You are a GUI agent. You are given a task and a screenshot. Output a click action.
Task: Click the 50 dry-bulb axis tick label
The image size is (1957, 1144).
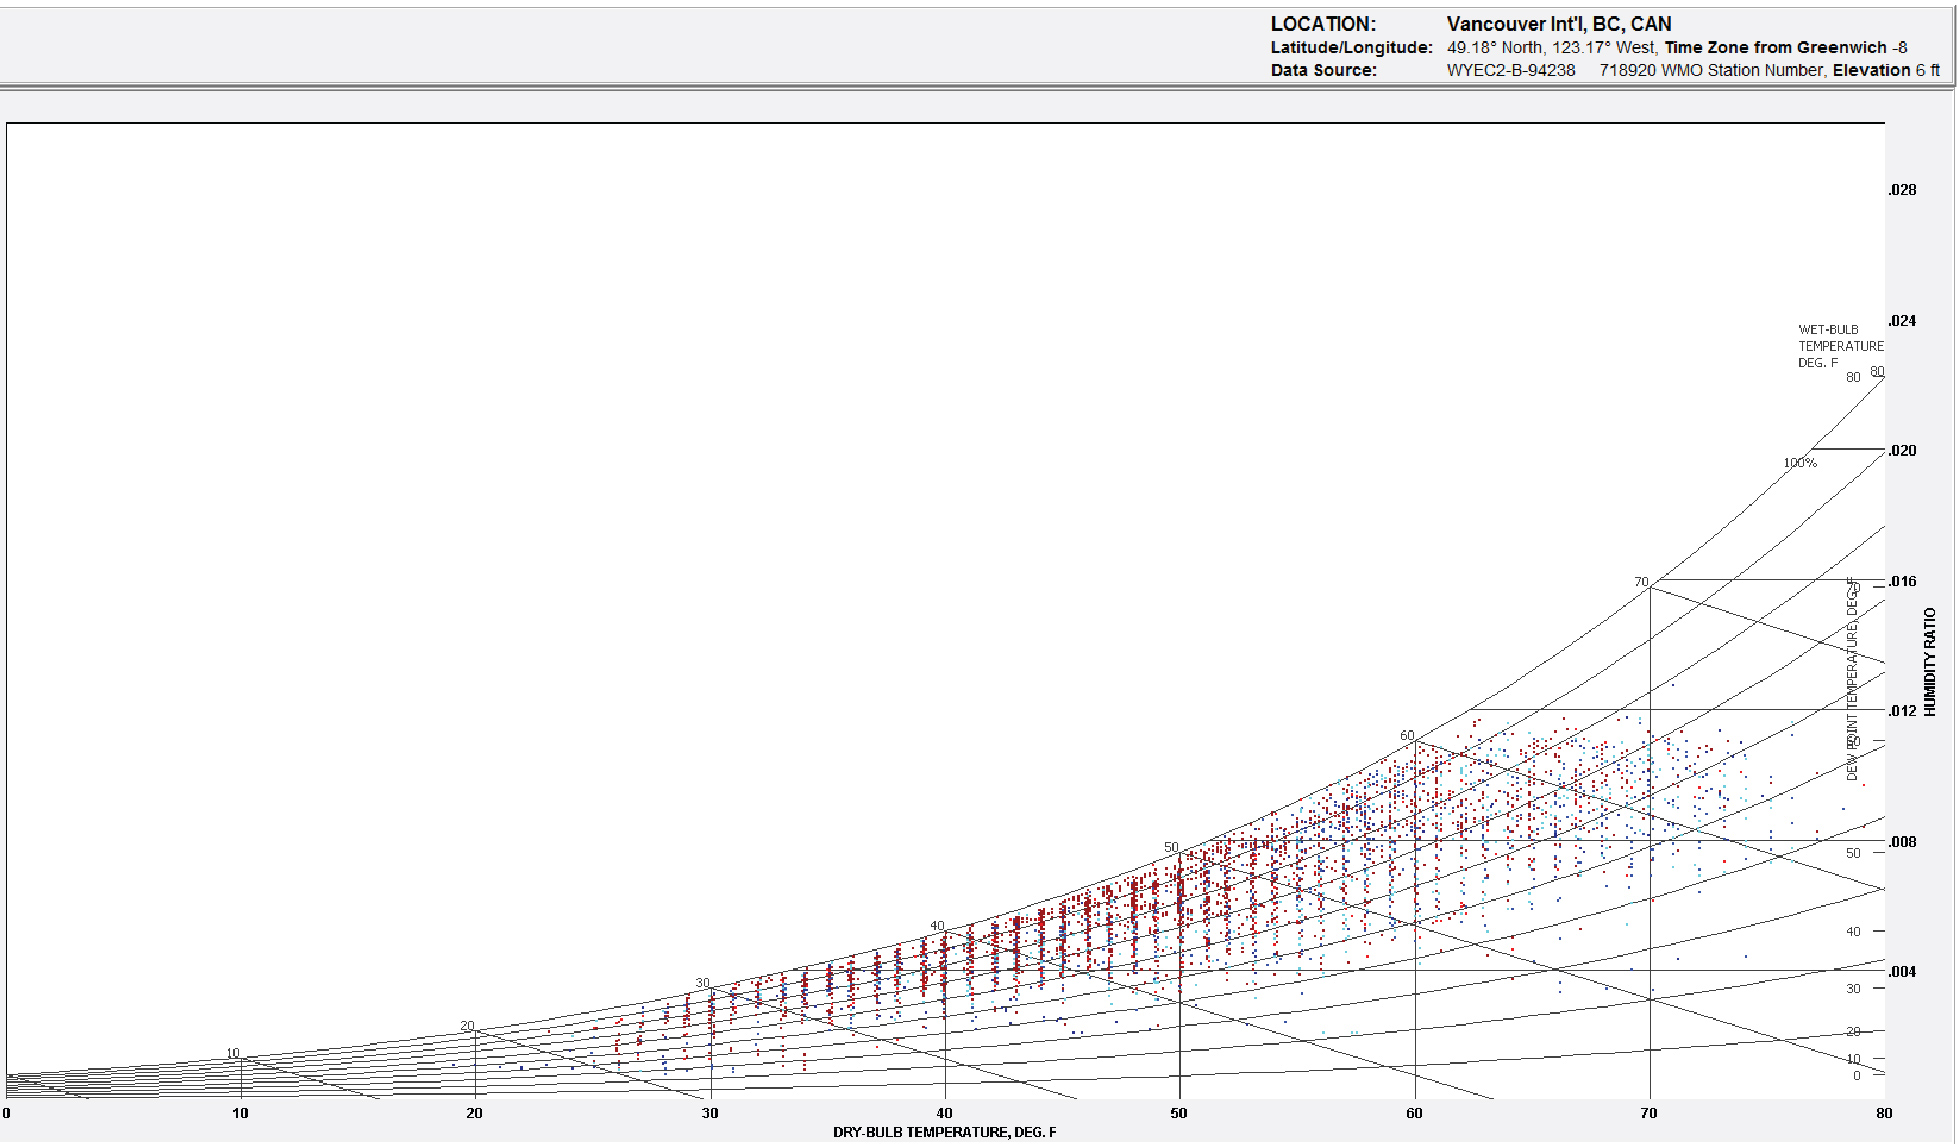tap(1179, 1113)
